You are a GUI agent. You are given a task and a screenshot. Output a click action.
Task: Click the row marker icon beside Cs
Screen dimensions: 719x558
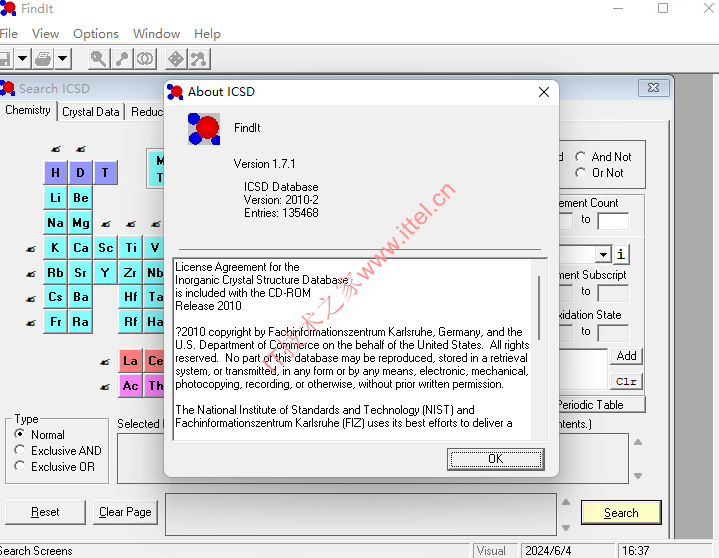31,298
